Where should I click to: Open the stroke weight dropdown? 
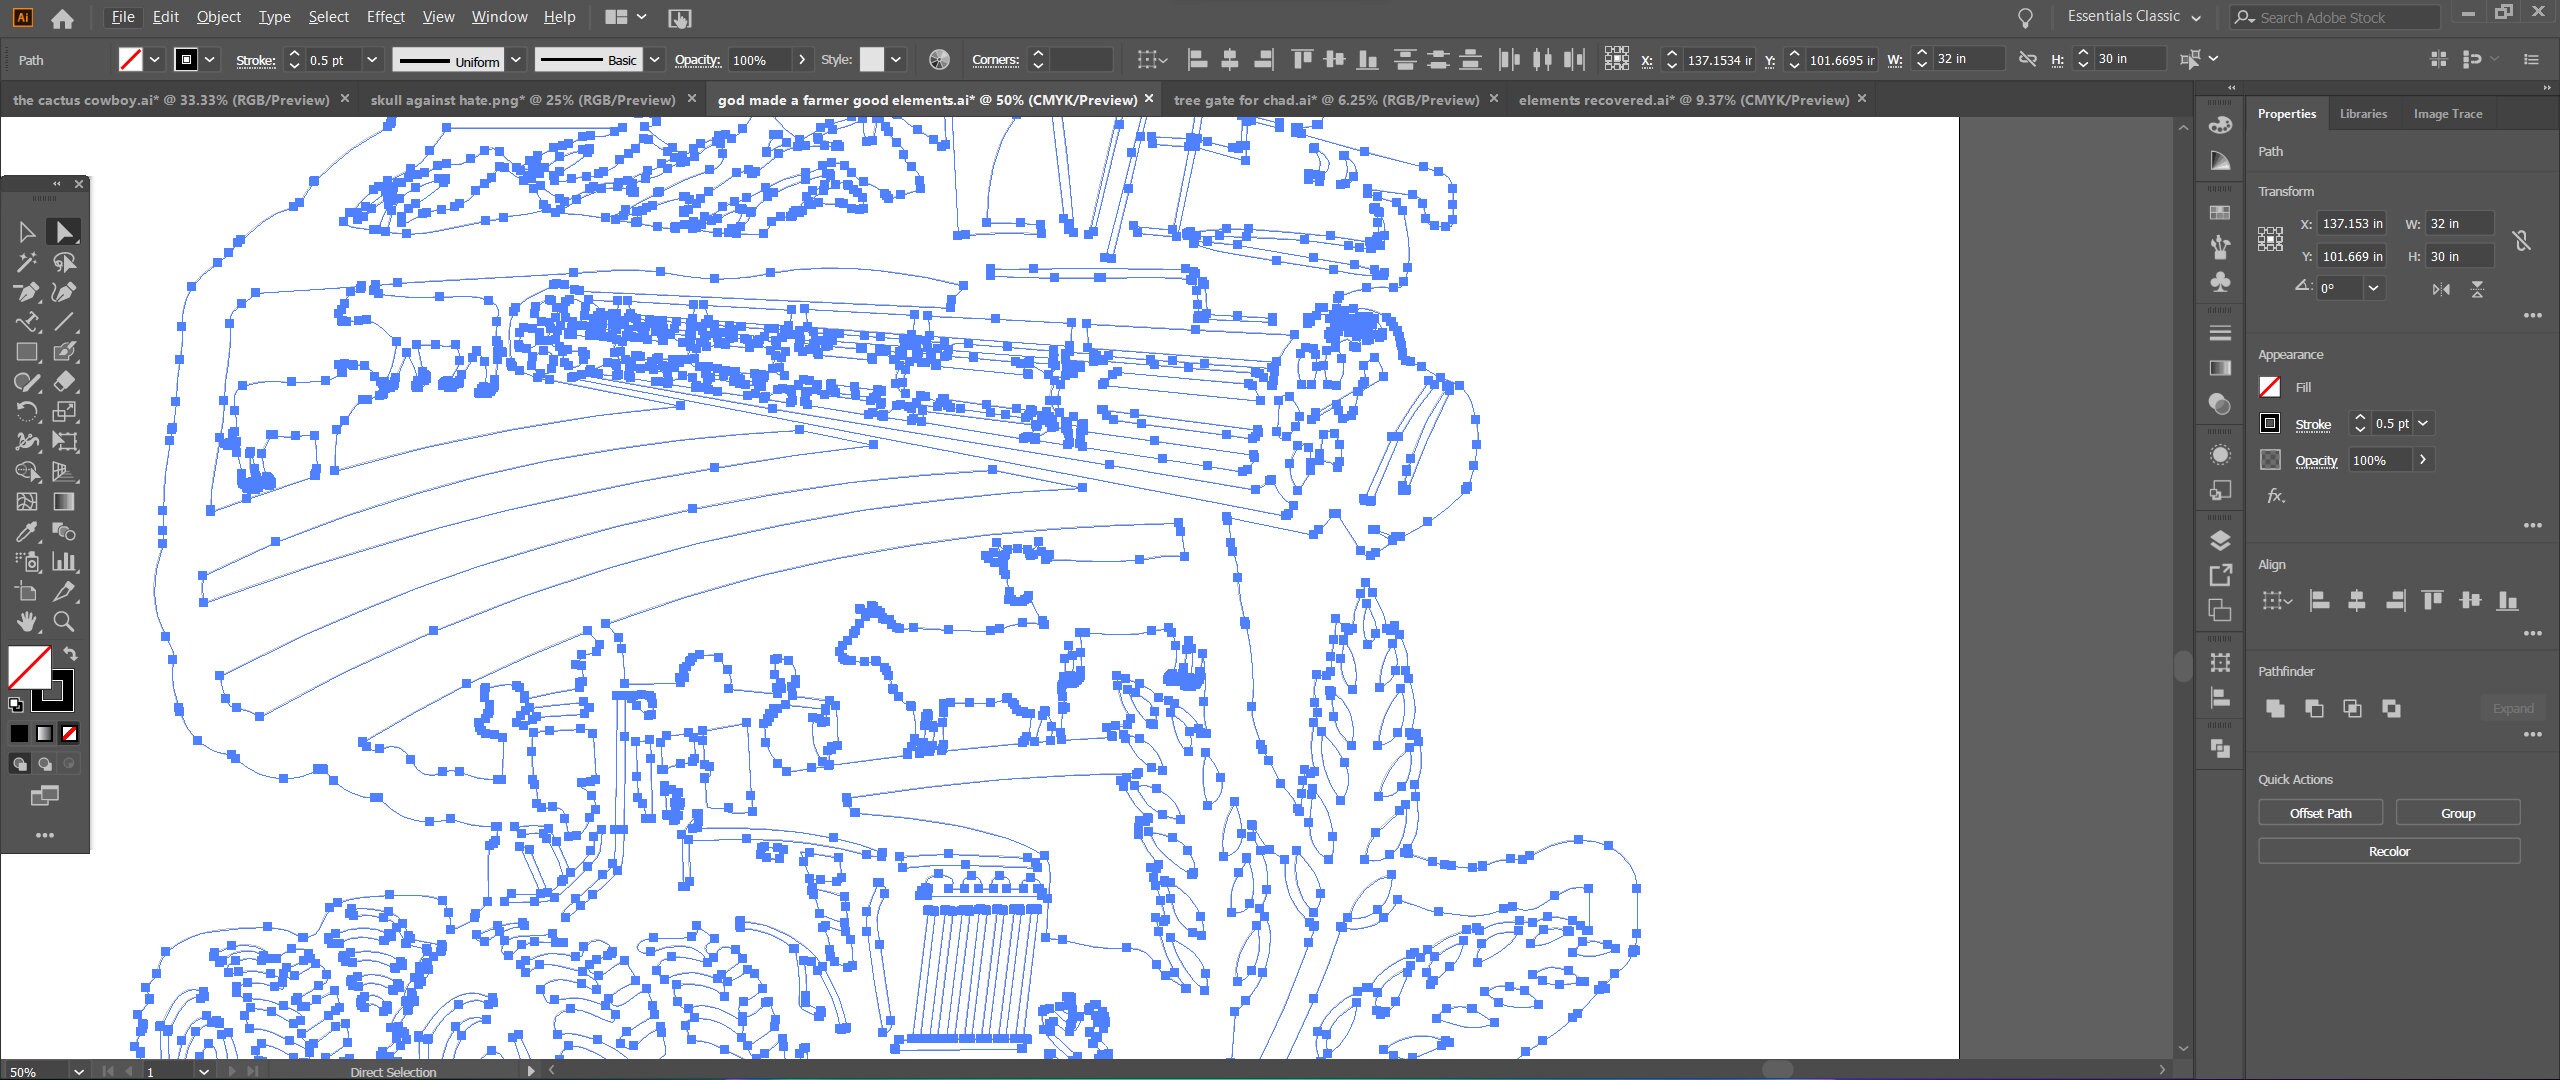[371, 59]
